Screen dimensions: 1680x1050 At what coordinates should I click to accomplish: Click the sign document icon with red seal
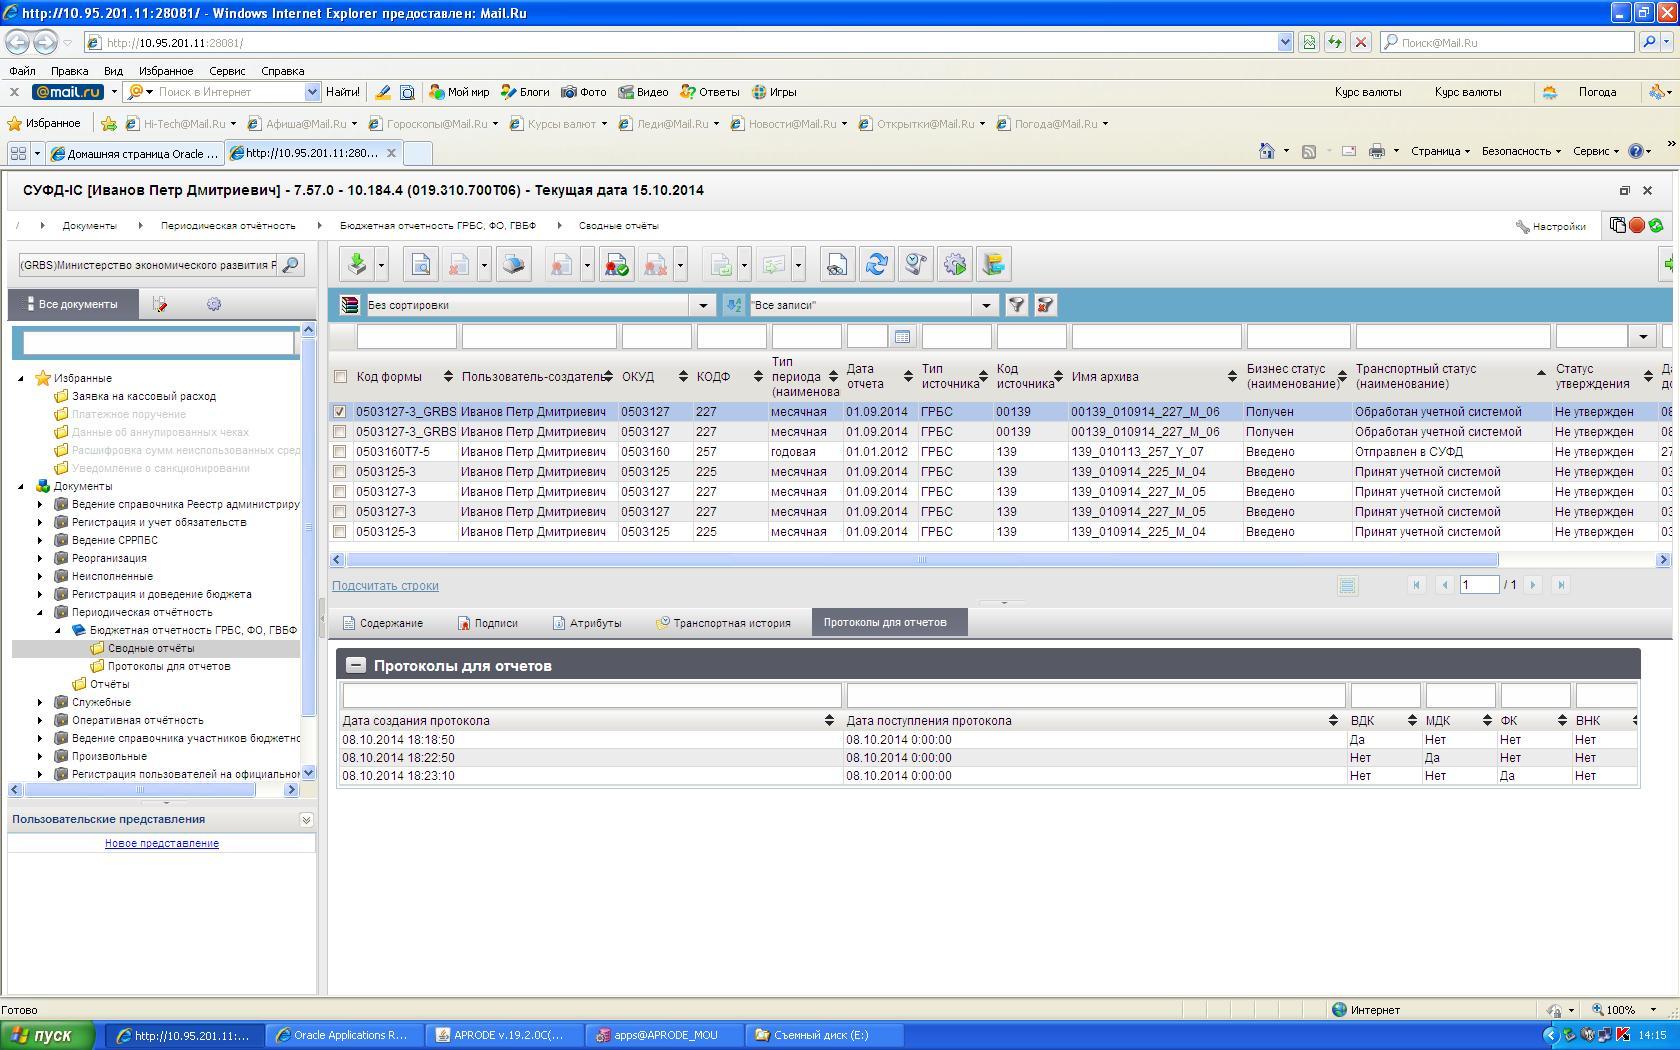[x=562, y=265]
